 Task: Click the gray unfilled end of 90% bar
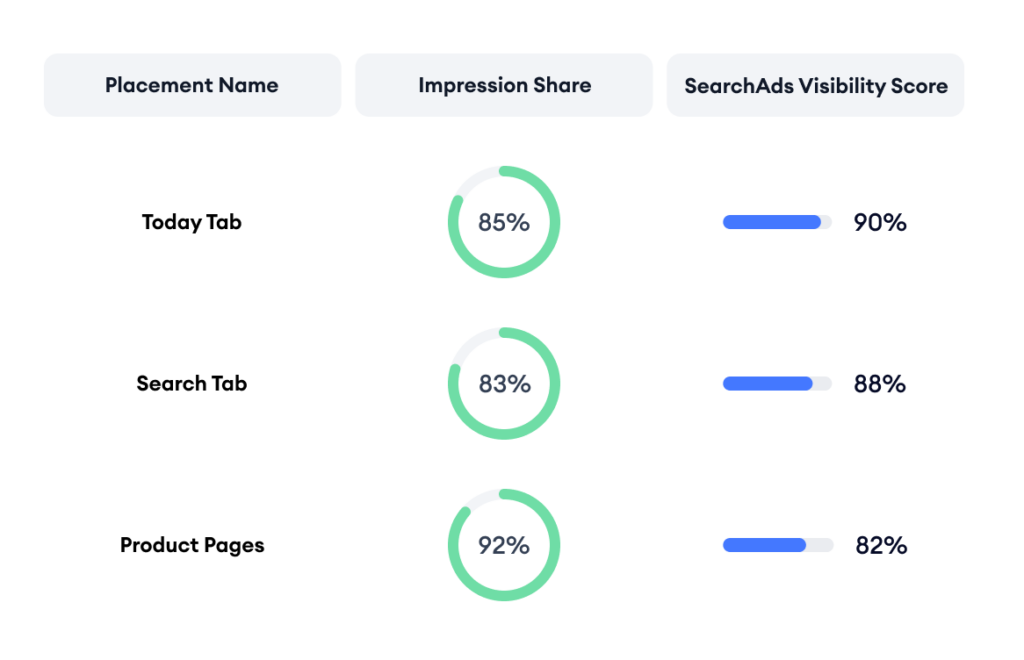(x=827, y=223)
